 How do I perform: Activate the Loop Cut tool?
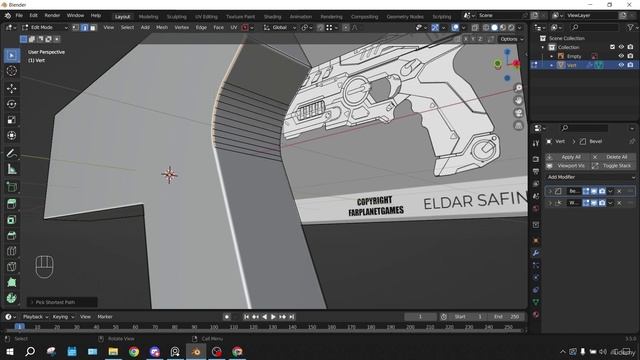click(12, 251)
